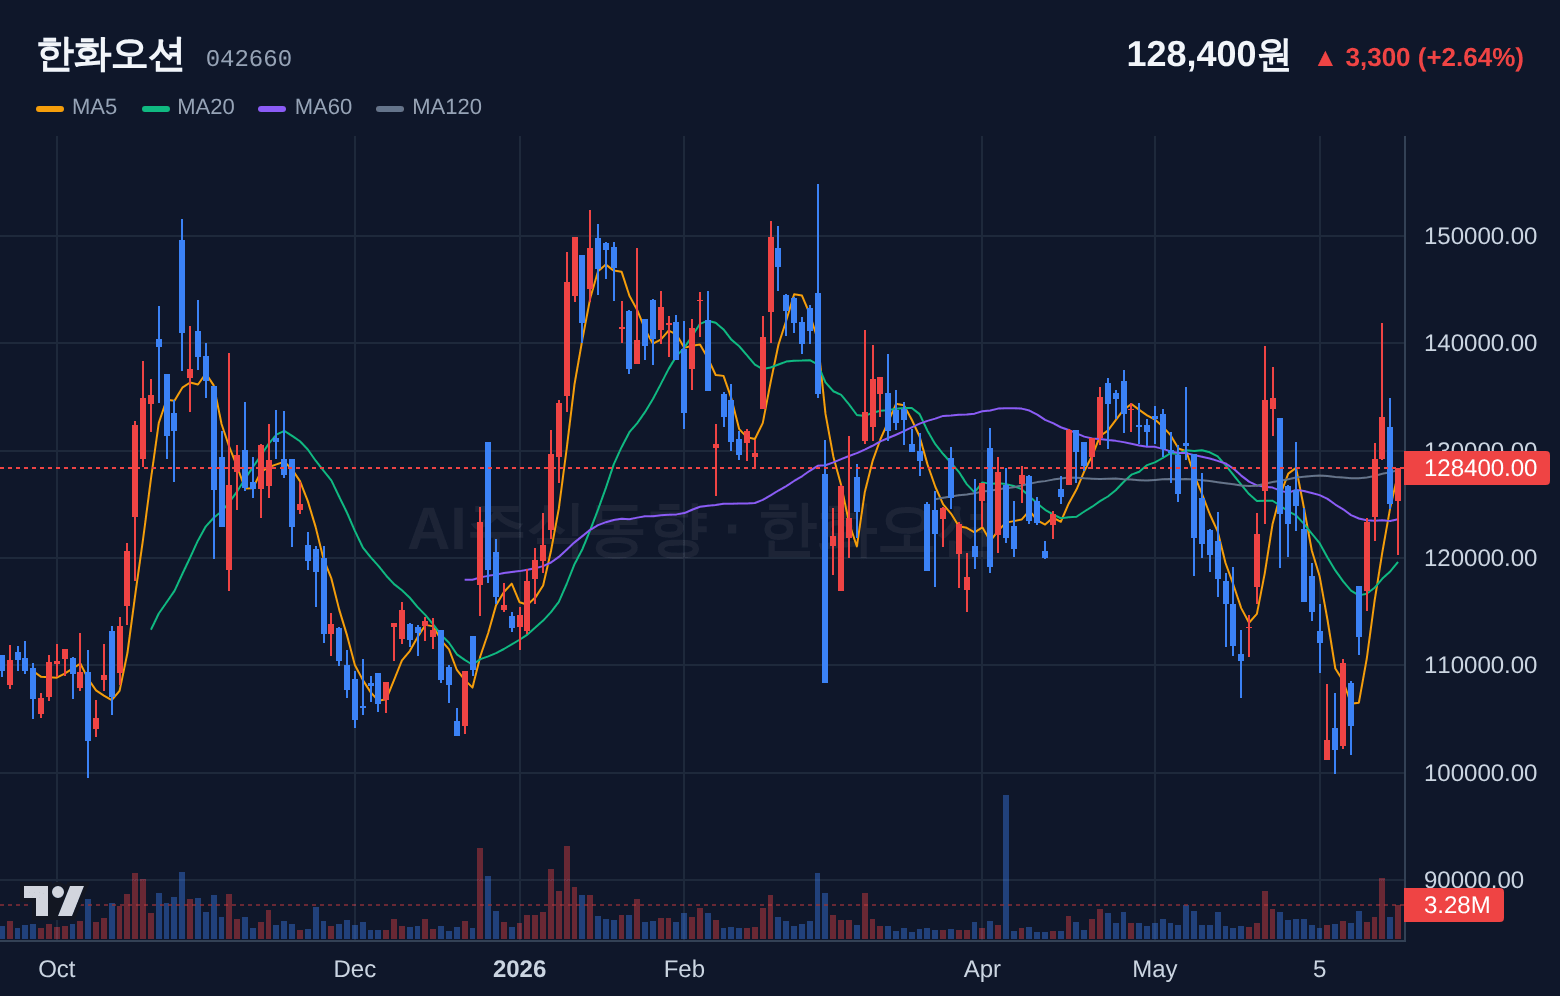Screen dimensions: 1560x996
Task: Click the May time axis label
Action: point(1155,969)
